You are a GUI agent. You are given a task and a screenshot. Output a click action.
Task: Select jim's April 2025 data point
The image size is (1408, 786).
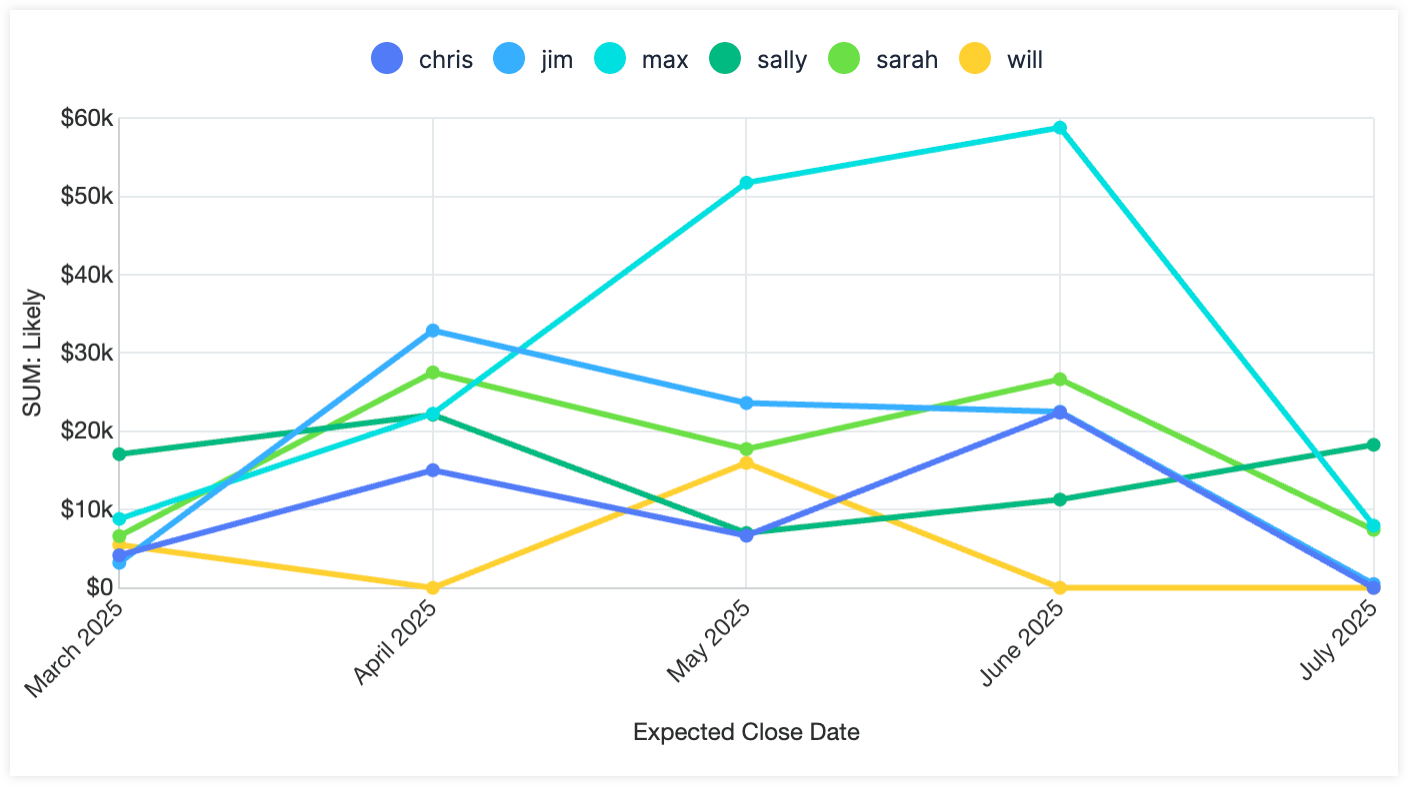click(x=433, y=331)
